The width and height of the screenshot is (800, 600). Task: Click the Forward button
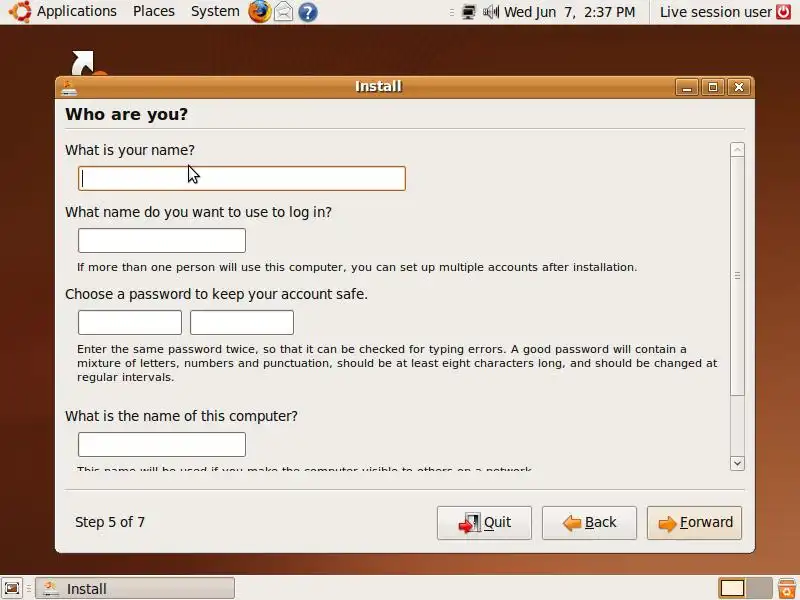694,522
